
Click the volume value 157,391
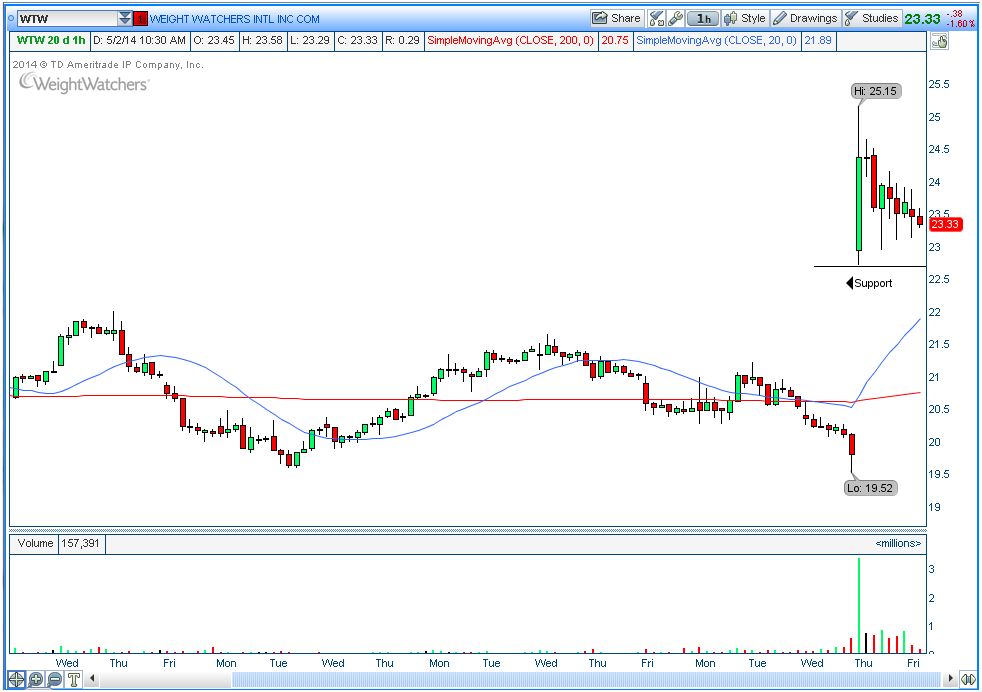[x=81, y=544]
